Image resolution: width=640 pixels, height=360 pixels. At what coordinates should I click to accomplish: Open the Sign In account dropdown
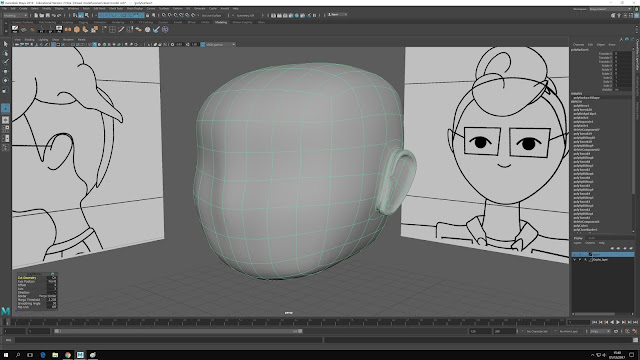pos(337,15)
